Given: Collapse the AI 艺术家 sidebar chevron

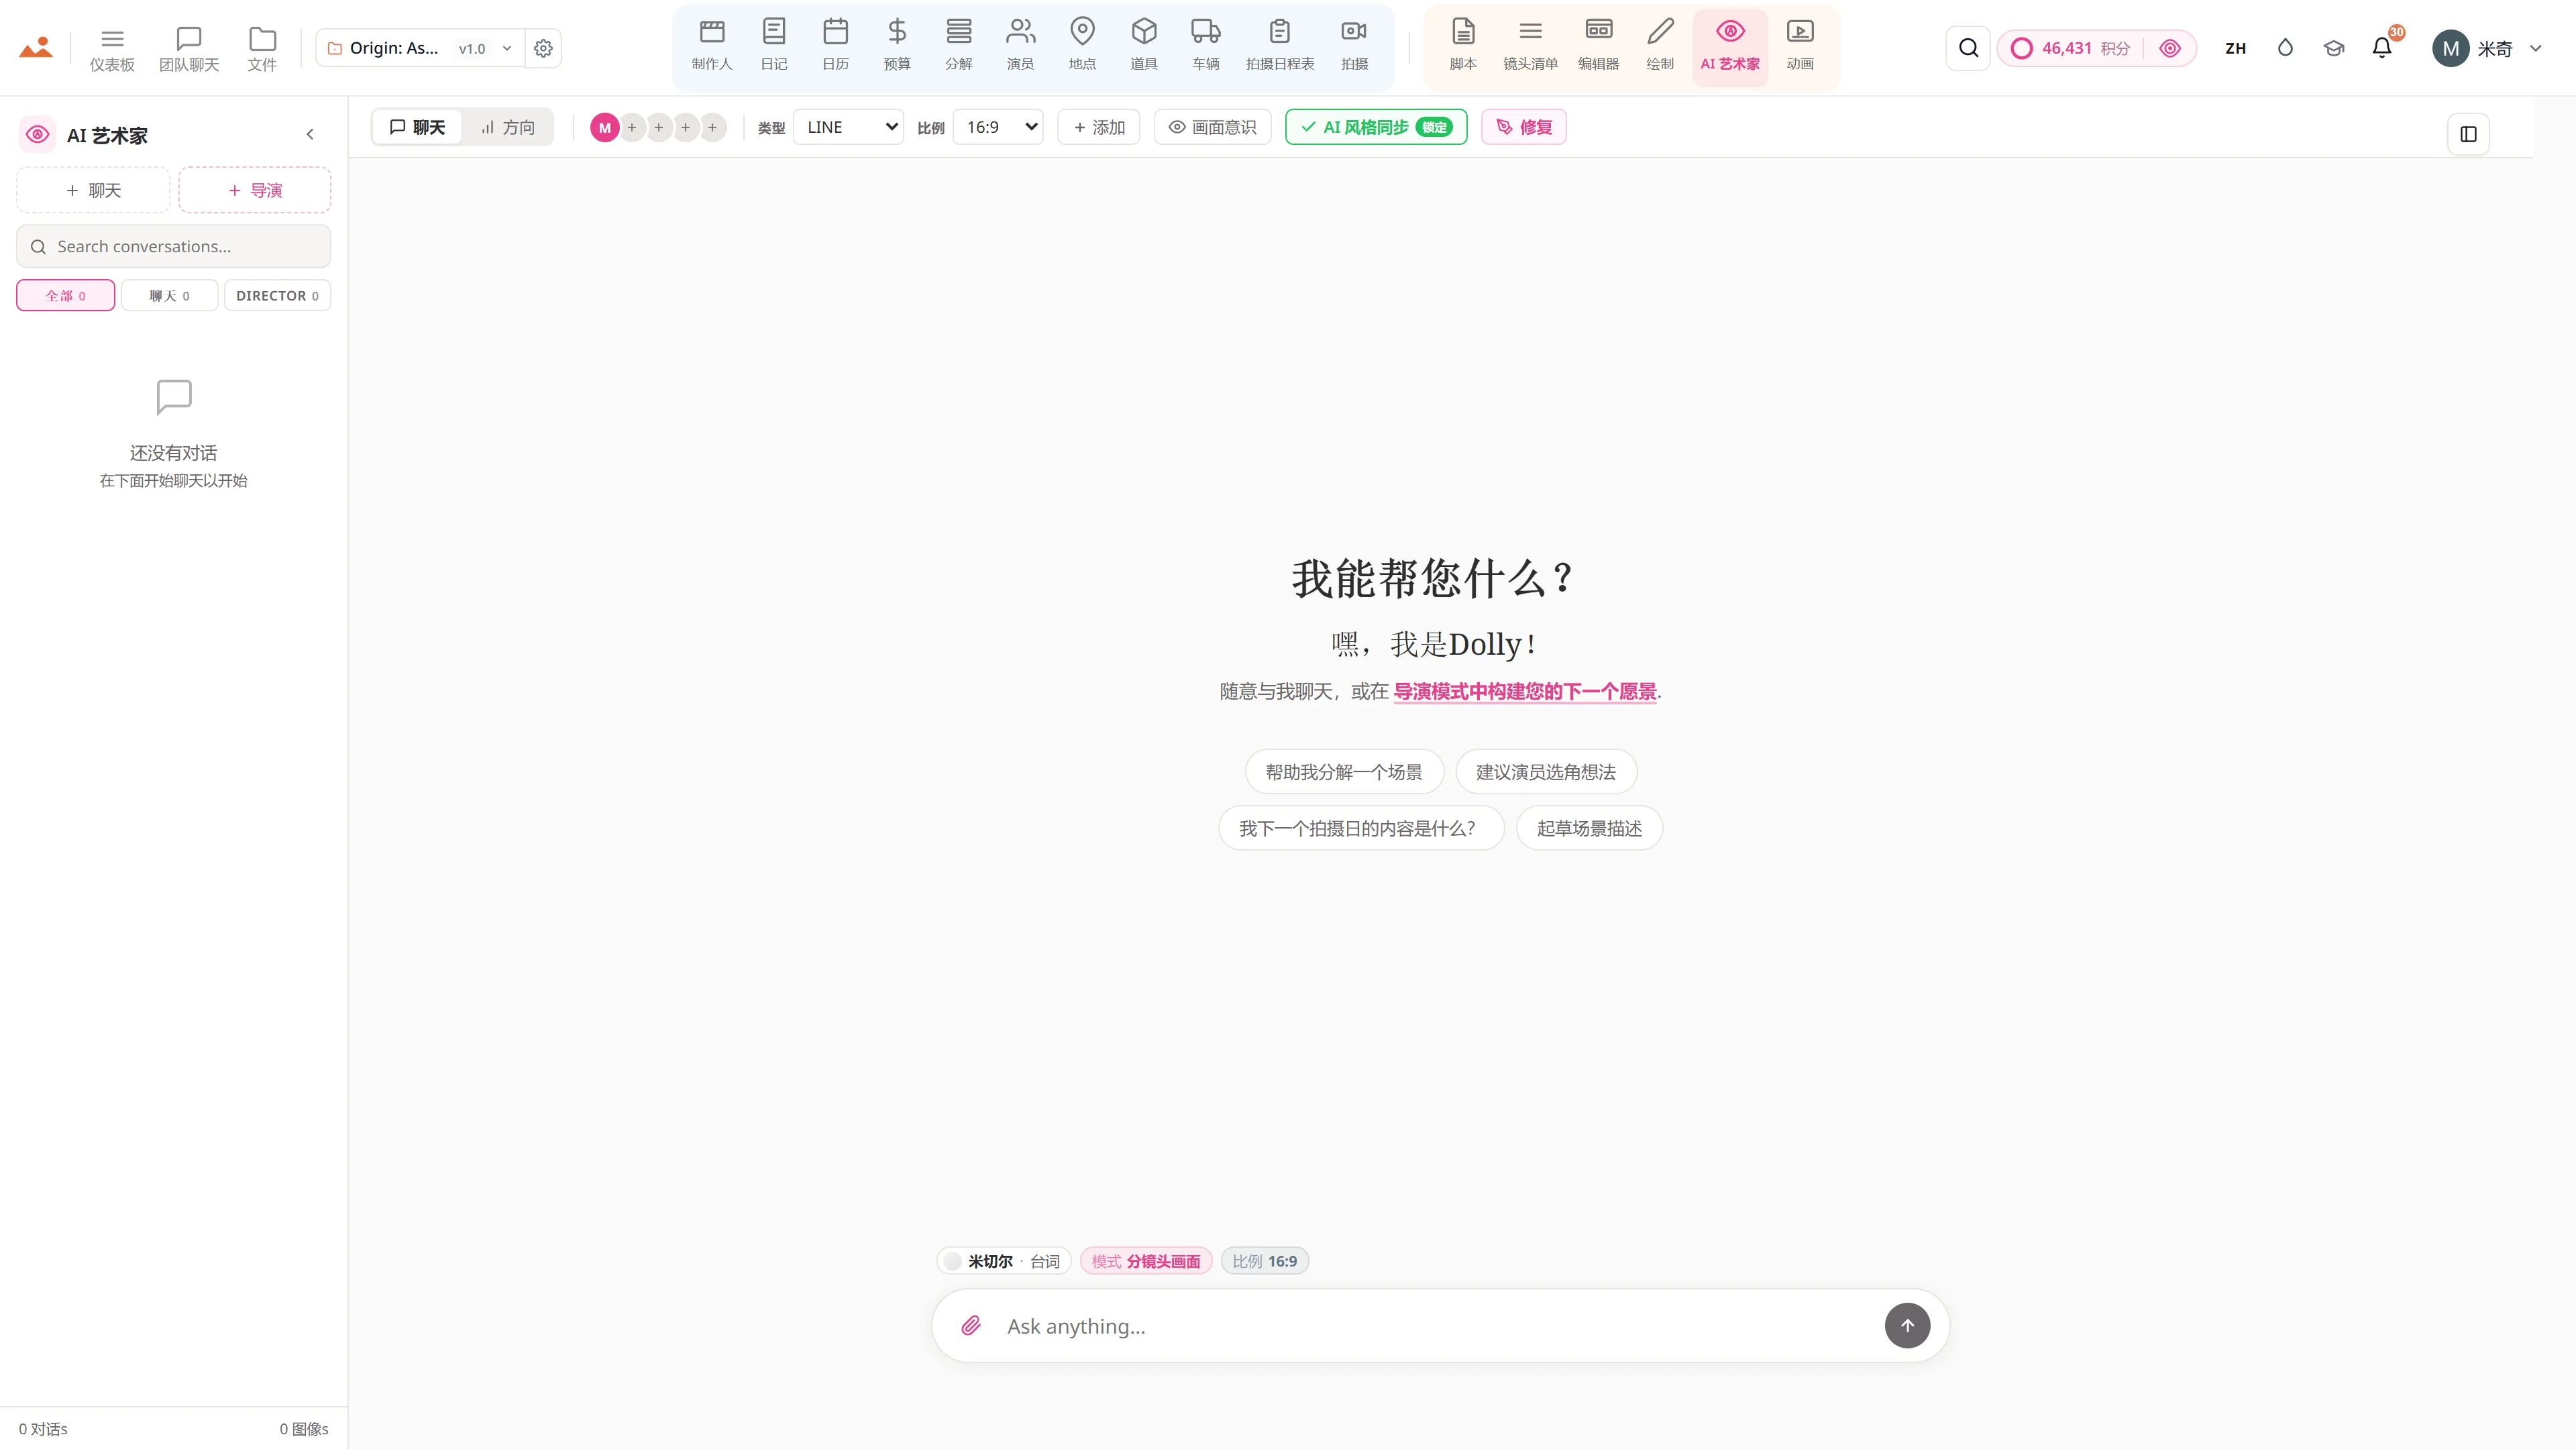Looking at the screenshot, I should click(310, 134).
